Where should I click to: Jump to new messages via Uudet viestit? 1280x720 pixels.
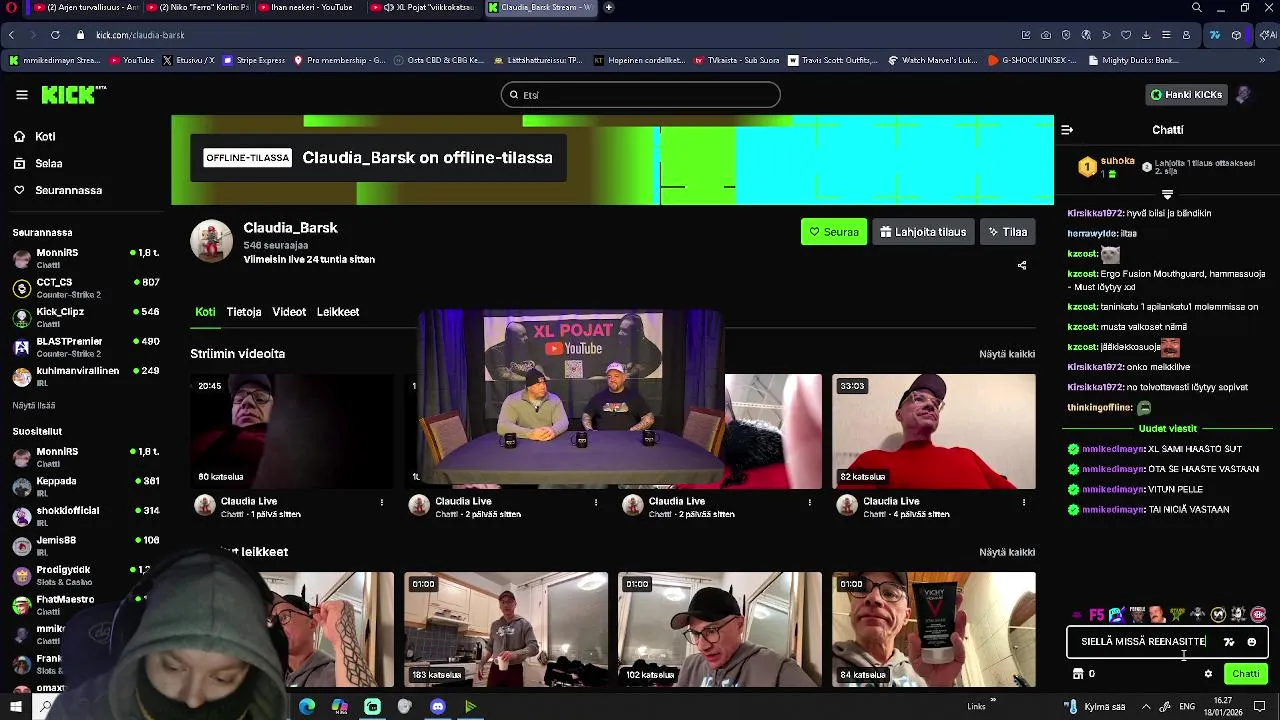pyautogui.click(x=1167, y=429)
